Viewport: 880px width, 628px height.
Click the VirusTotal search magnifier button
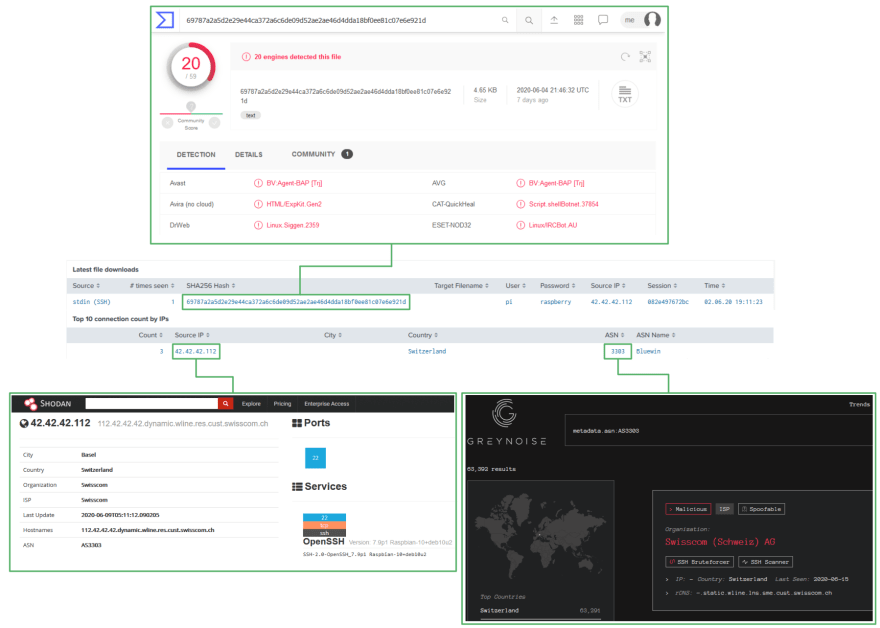click(529, 20)
